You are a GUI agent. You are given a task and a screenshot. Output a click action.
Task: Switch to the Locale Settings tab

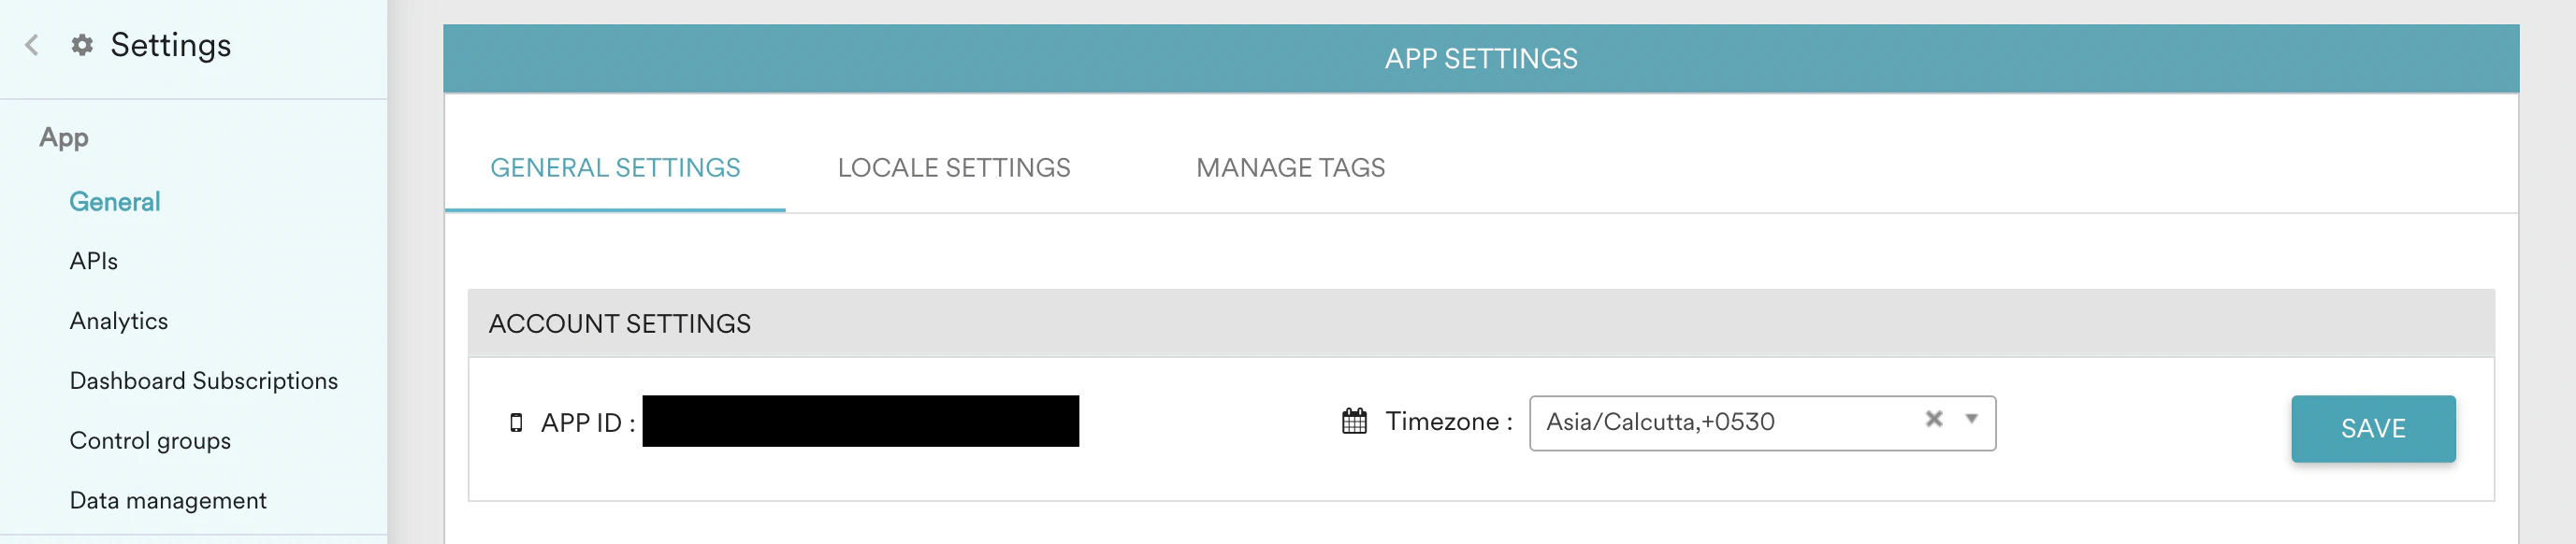click(955, 168)
